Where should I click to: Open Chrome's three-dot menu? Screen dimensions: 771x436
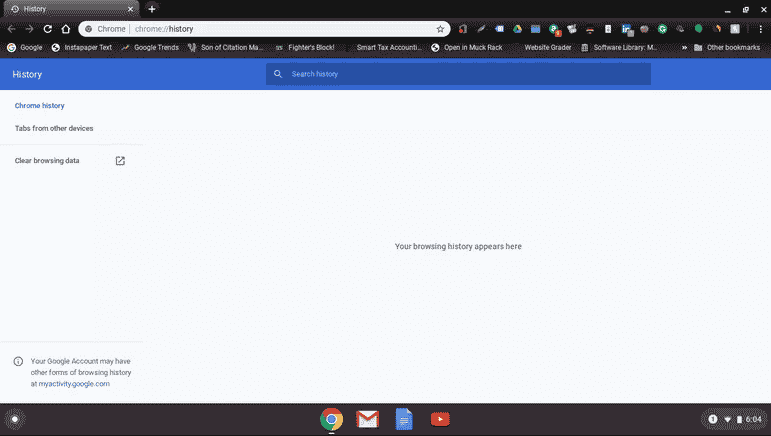(x=761, y=29)
